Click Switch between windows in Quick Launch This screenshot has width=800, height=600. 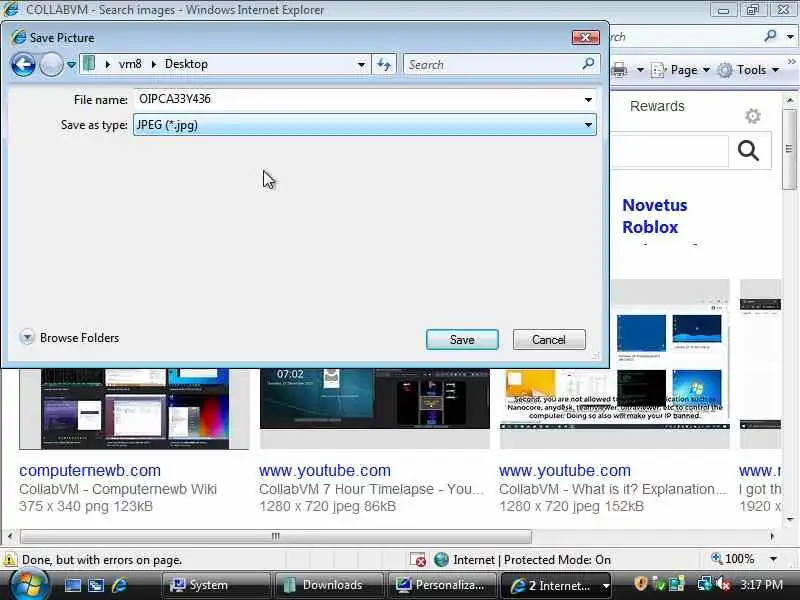96,585
